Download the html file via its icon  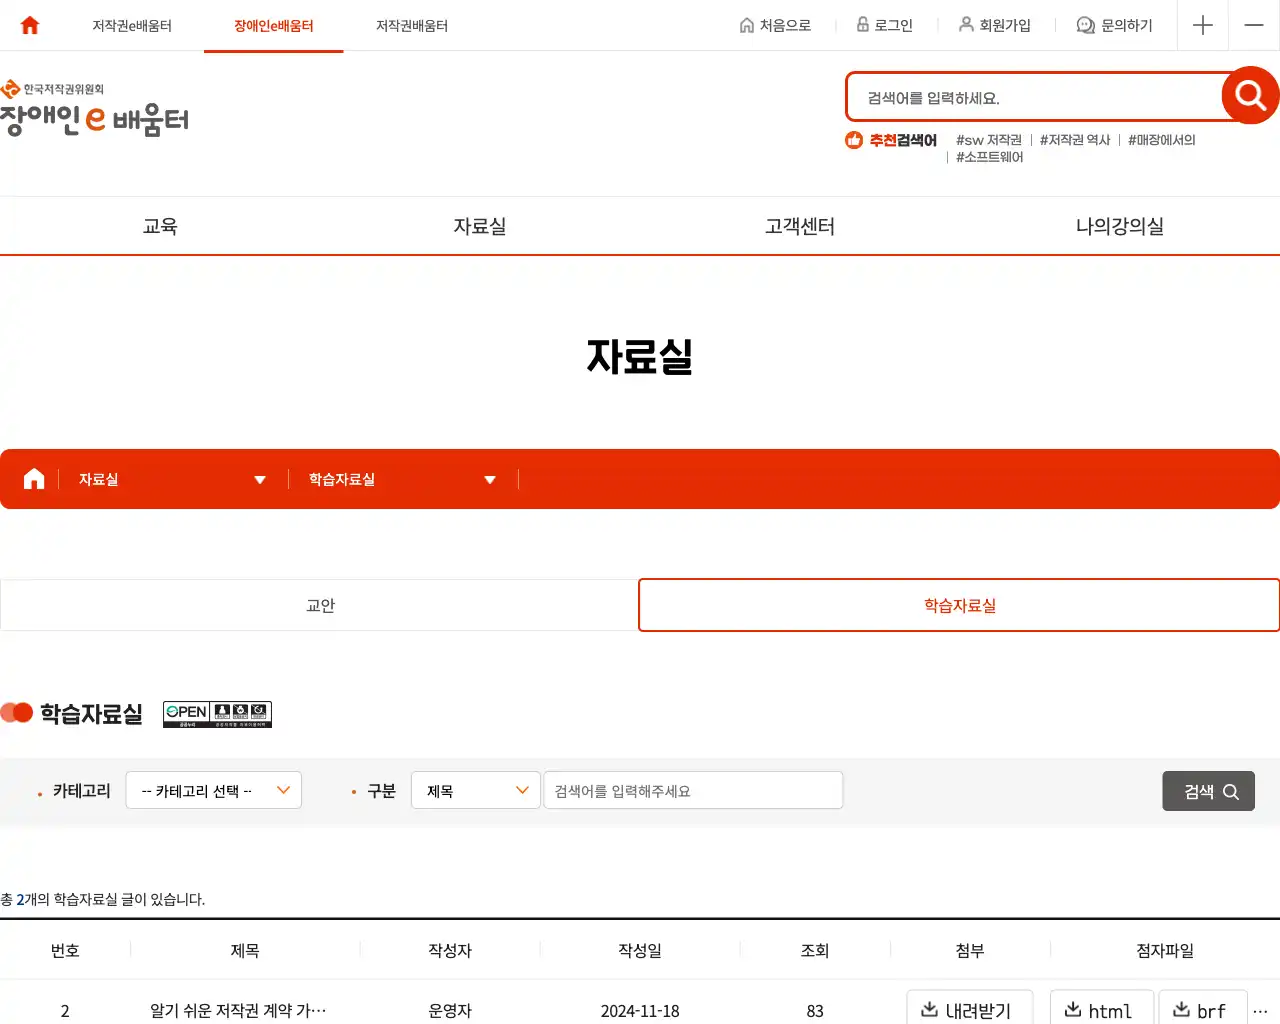tap(1071, 1010)
